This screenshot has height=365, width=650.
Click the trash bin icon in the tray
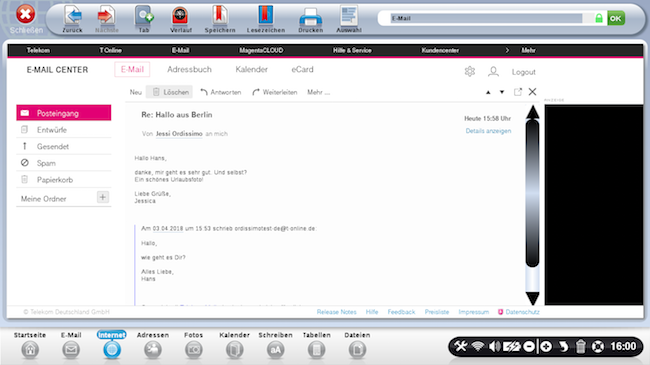(581, 346)
